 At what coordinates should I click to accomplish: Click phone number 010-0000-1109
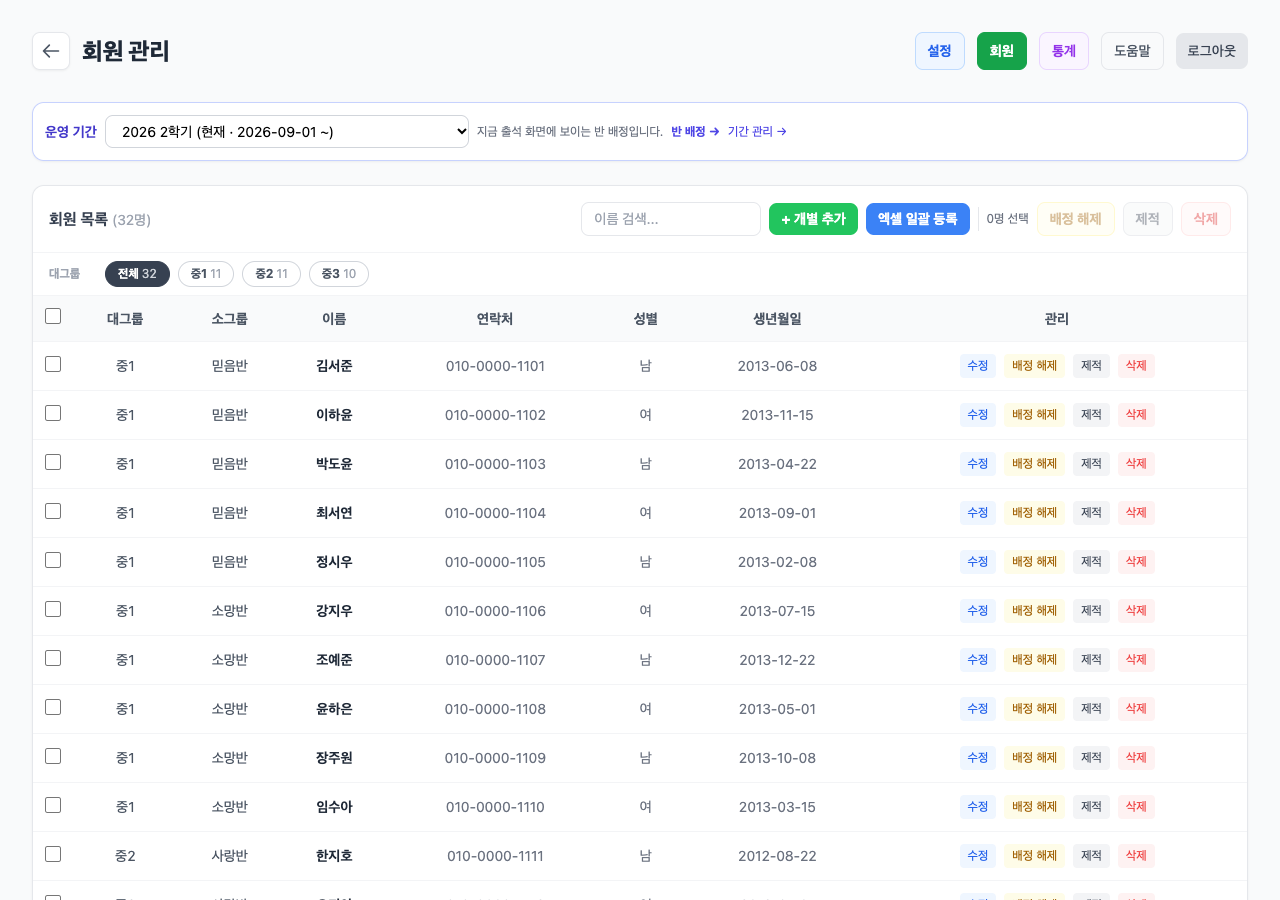pos(495,758)
